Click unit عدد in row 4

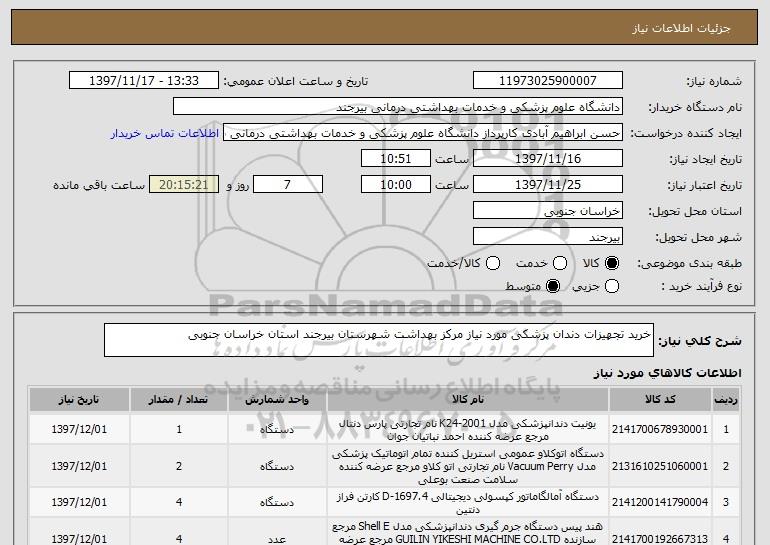coord(277,539)
